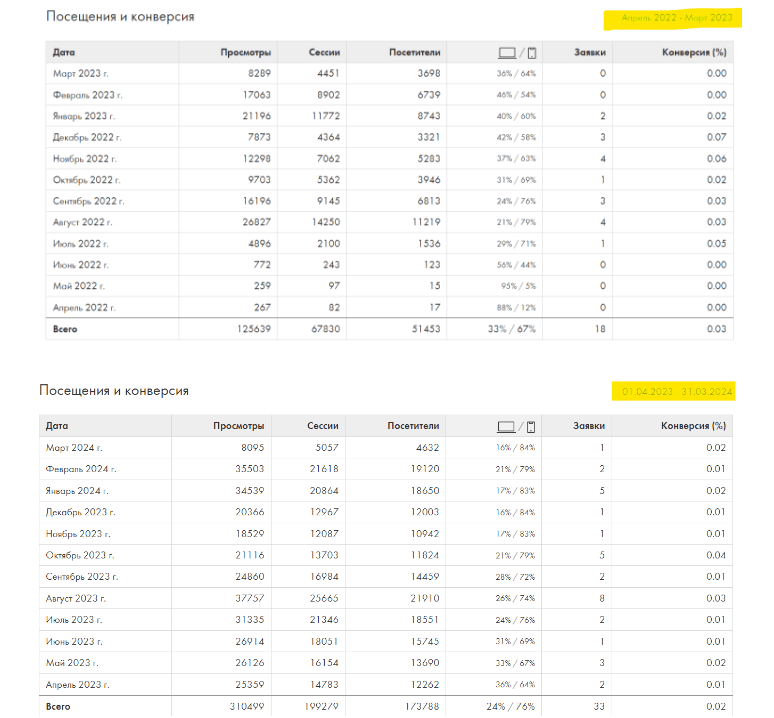Click the "Заявки" header in the lower table
The height and width of the screenshot is (718, 774).
589,426
